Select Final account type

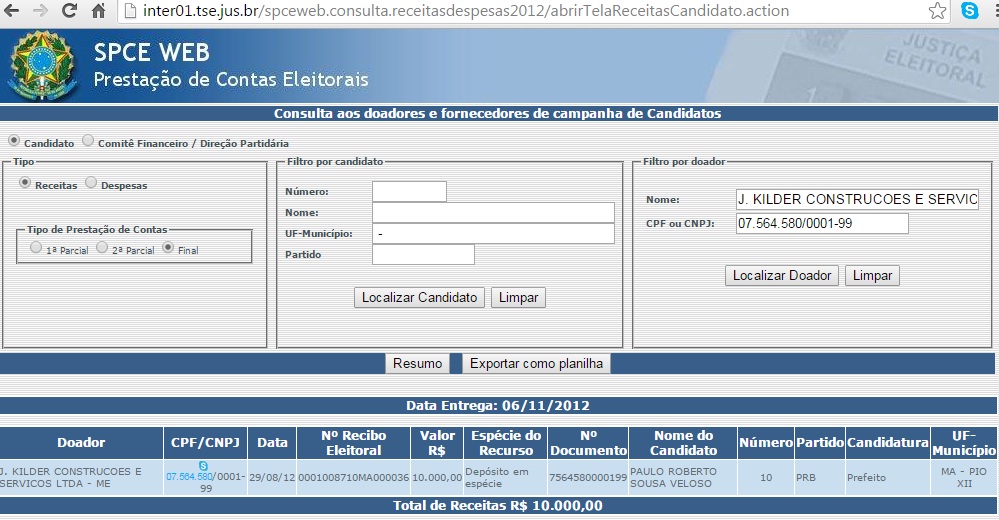tap(168, 247)
